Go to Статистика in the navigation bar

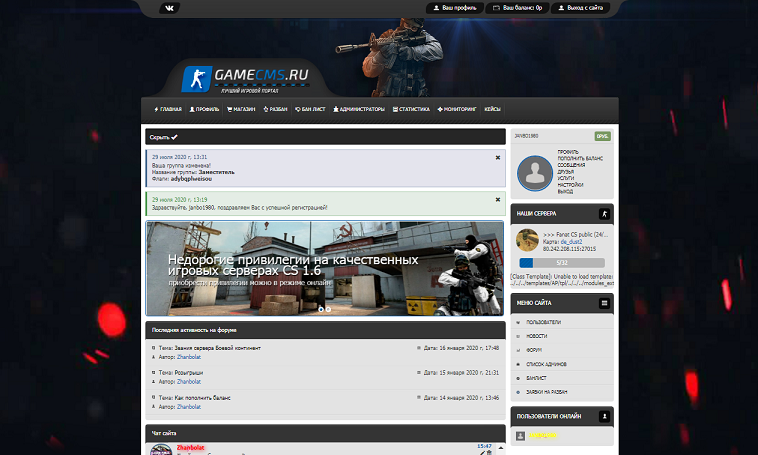(x=411, y=109)
